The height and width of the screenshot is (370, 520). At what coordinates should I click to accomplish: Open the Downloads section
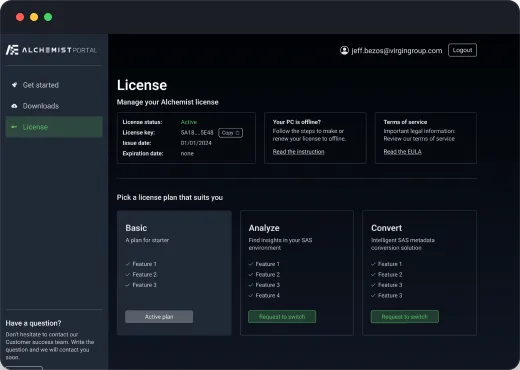[x=54, y=106]
